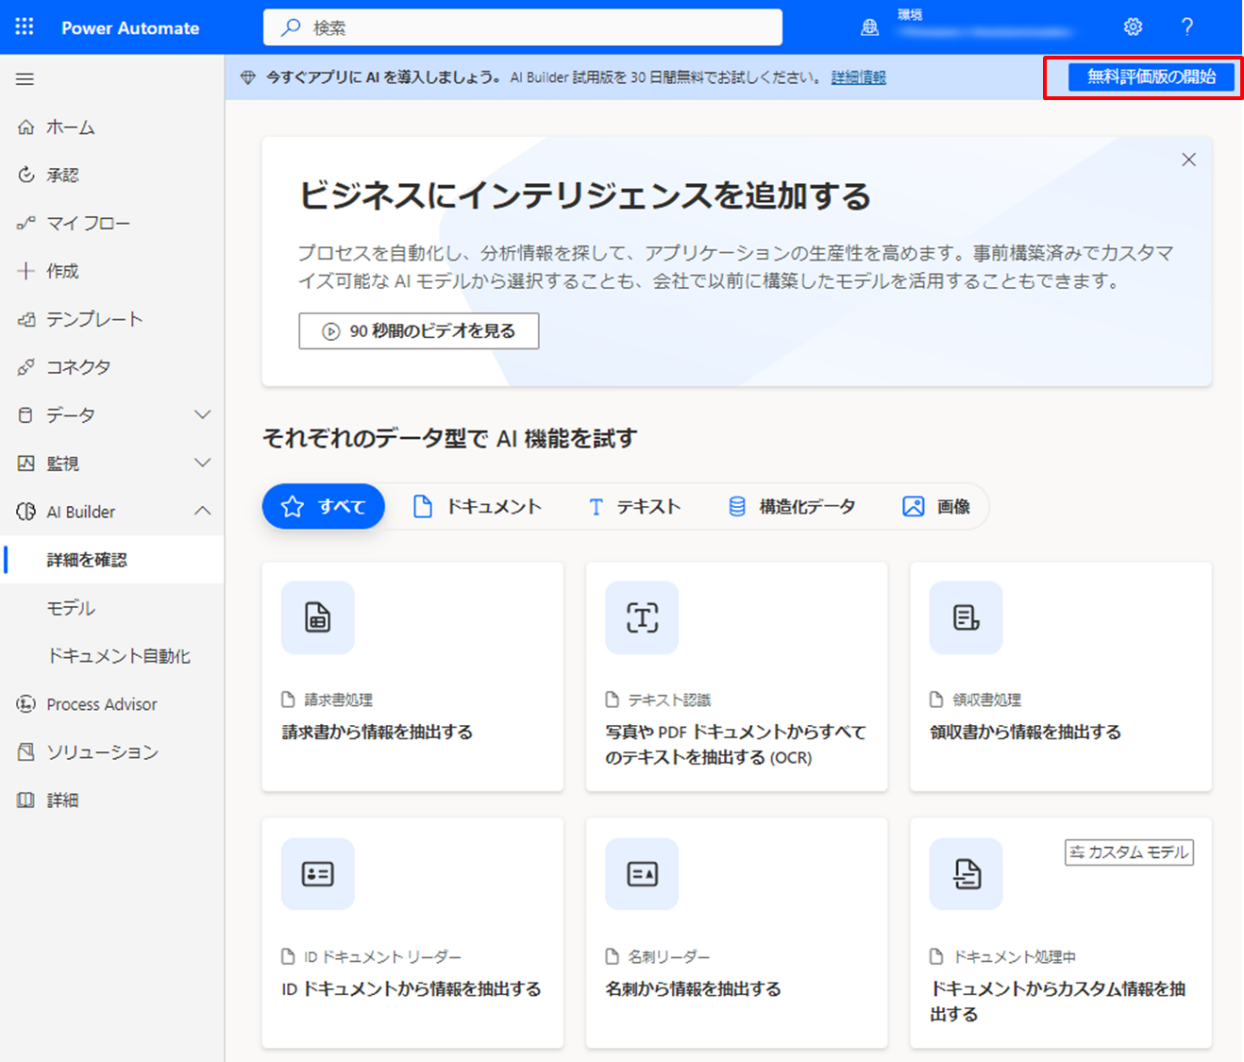
Task: Select the ドキュメント filter tab
Action: tap(478, 507)
